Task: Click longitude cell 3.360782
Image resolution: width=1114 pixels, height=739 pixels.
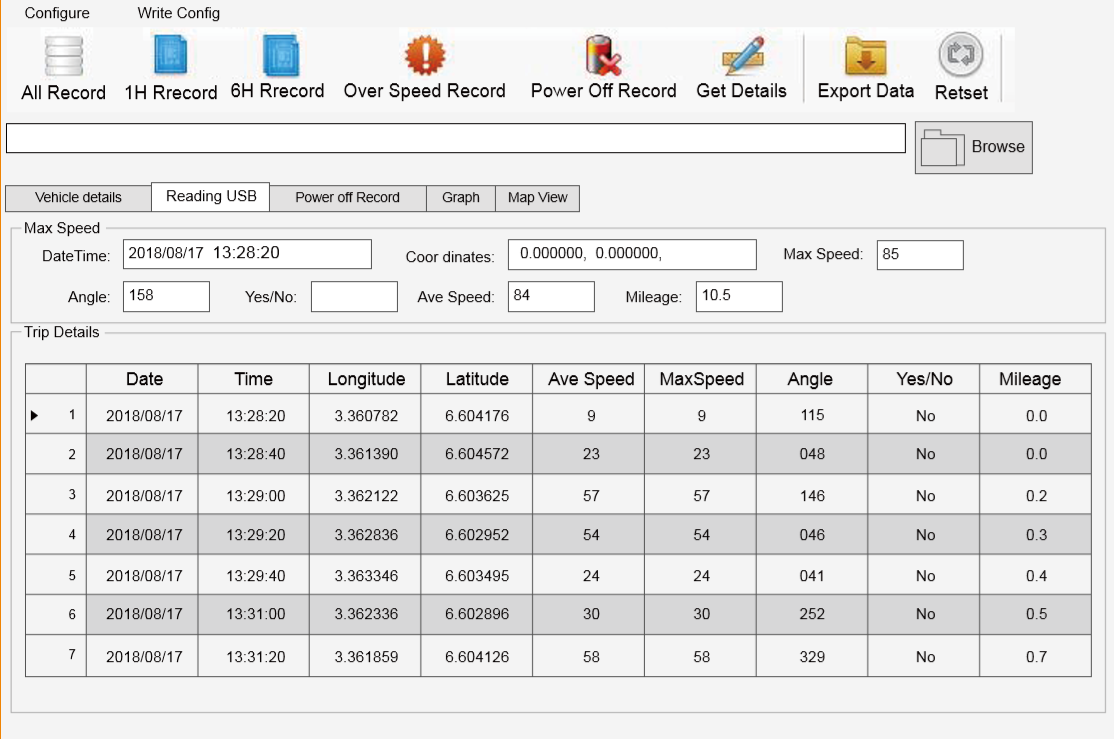Action: (365, 416)
